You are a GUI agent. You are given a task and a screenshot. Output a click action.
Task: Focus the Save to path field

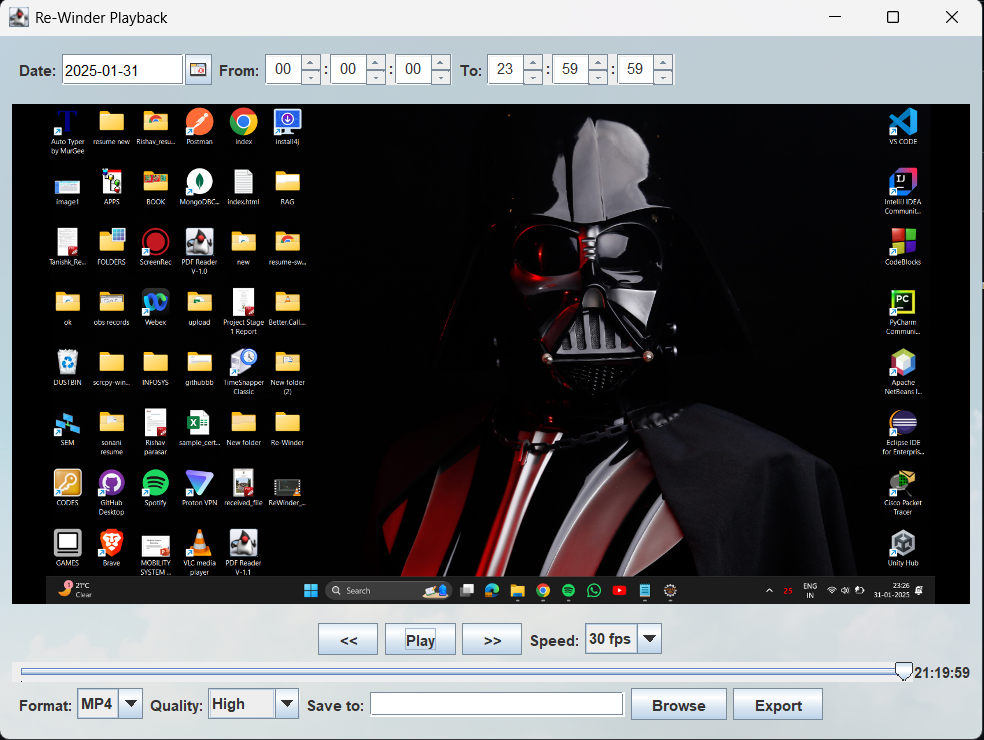pos(497,705)
